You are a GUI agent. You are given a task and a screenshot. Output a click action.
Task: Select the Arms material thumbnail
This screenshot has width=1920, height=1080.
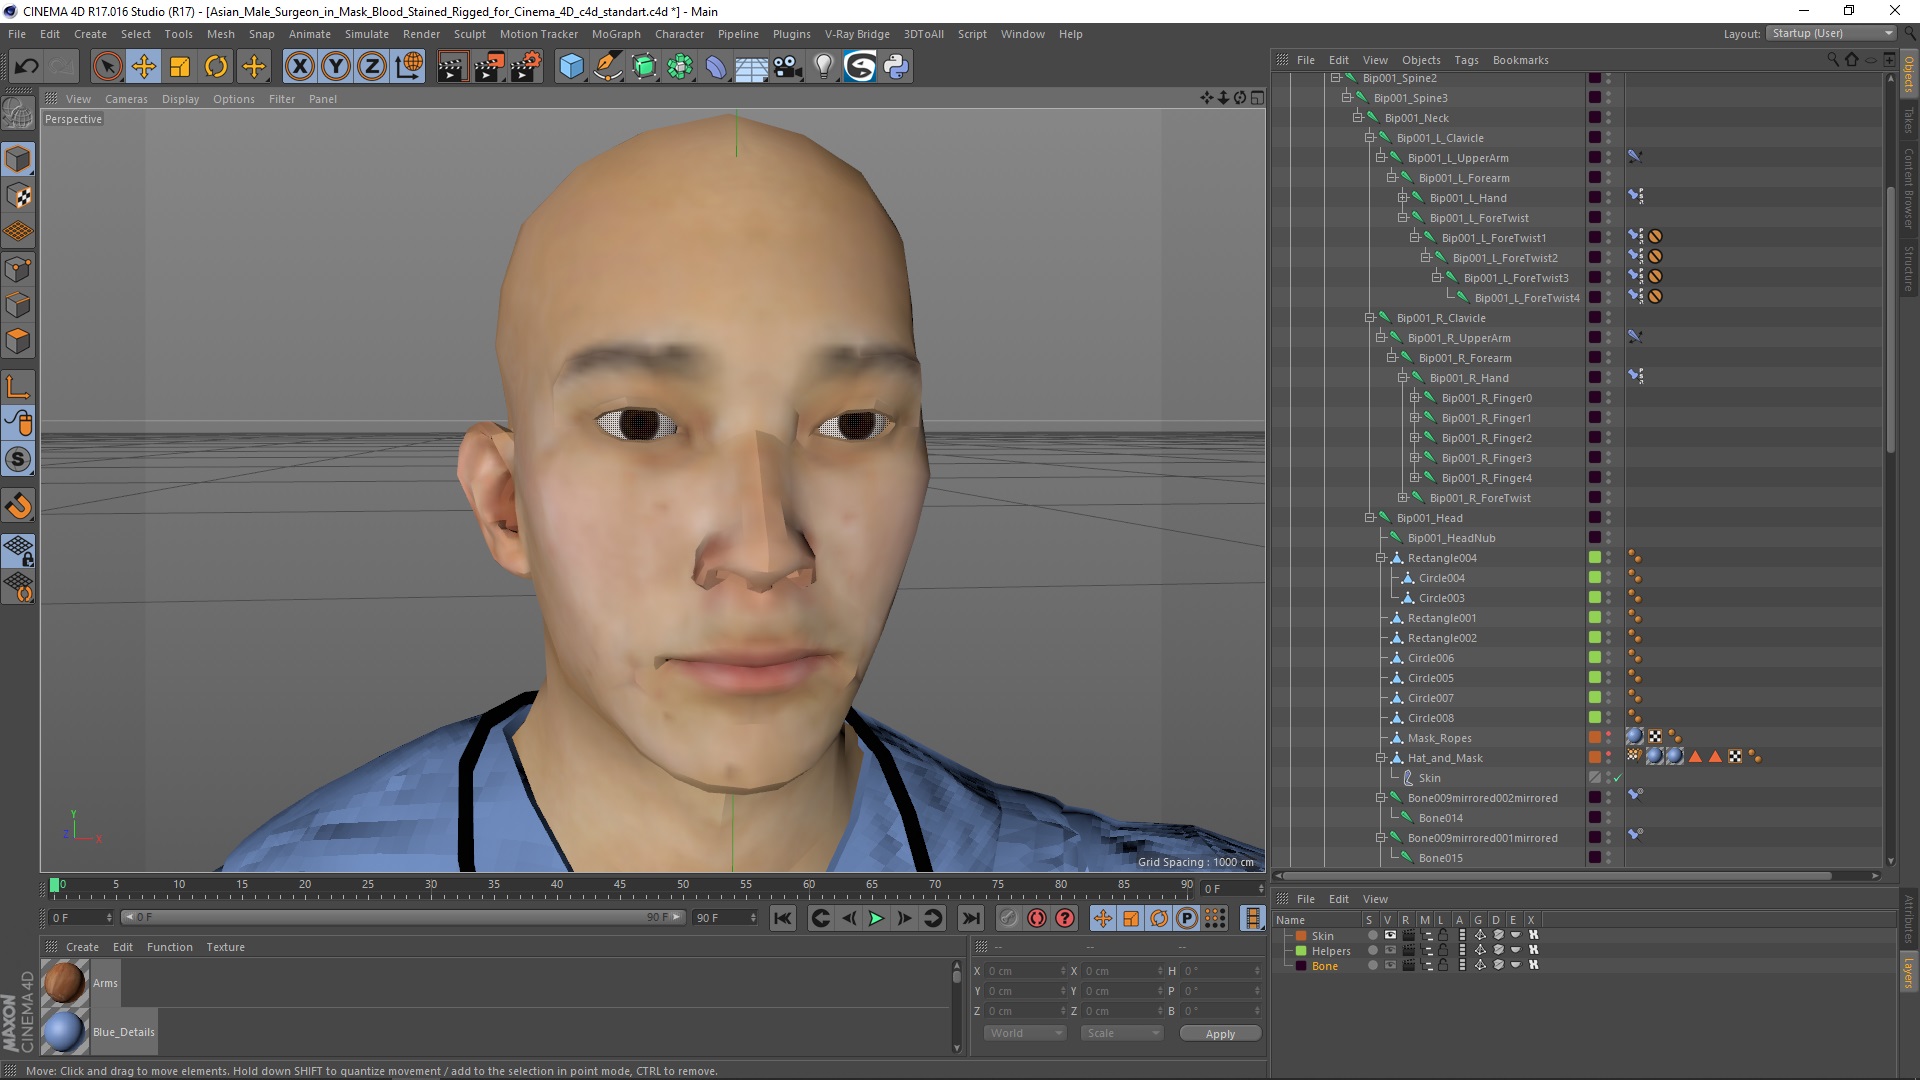65,983
